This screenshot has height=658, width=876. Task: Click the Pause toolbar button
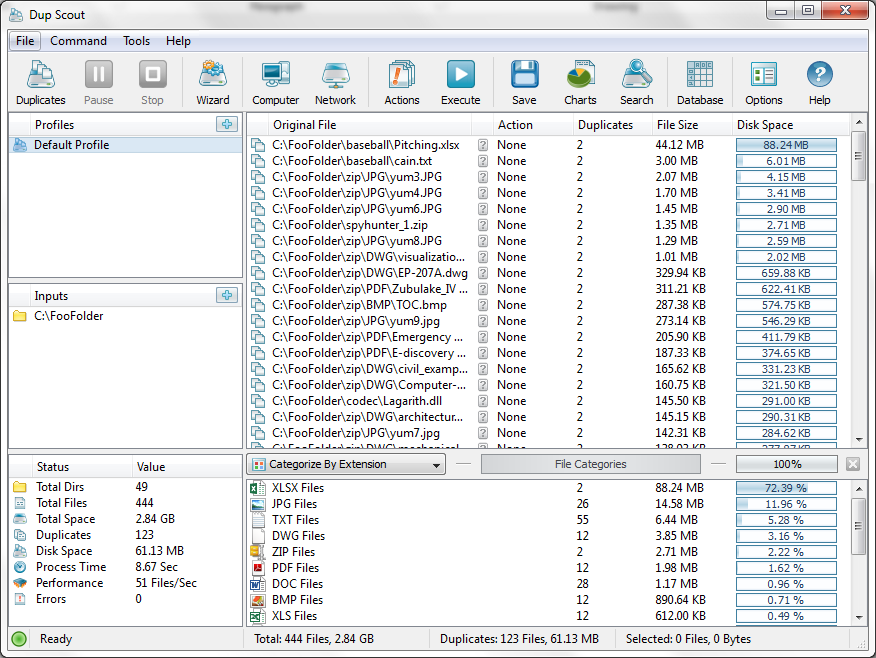99,83
